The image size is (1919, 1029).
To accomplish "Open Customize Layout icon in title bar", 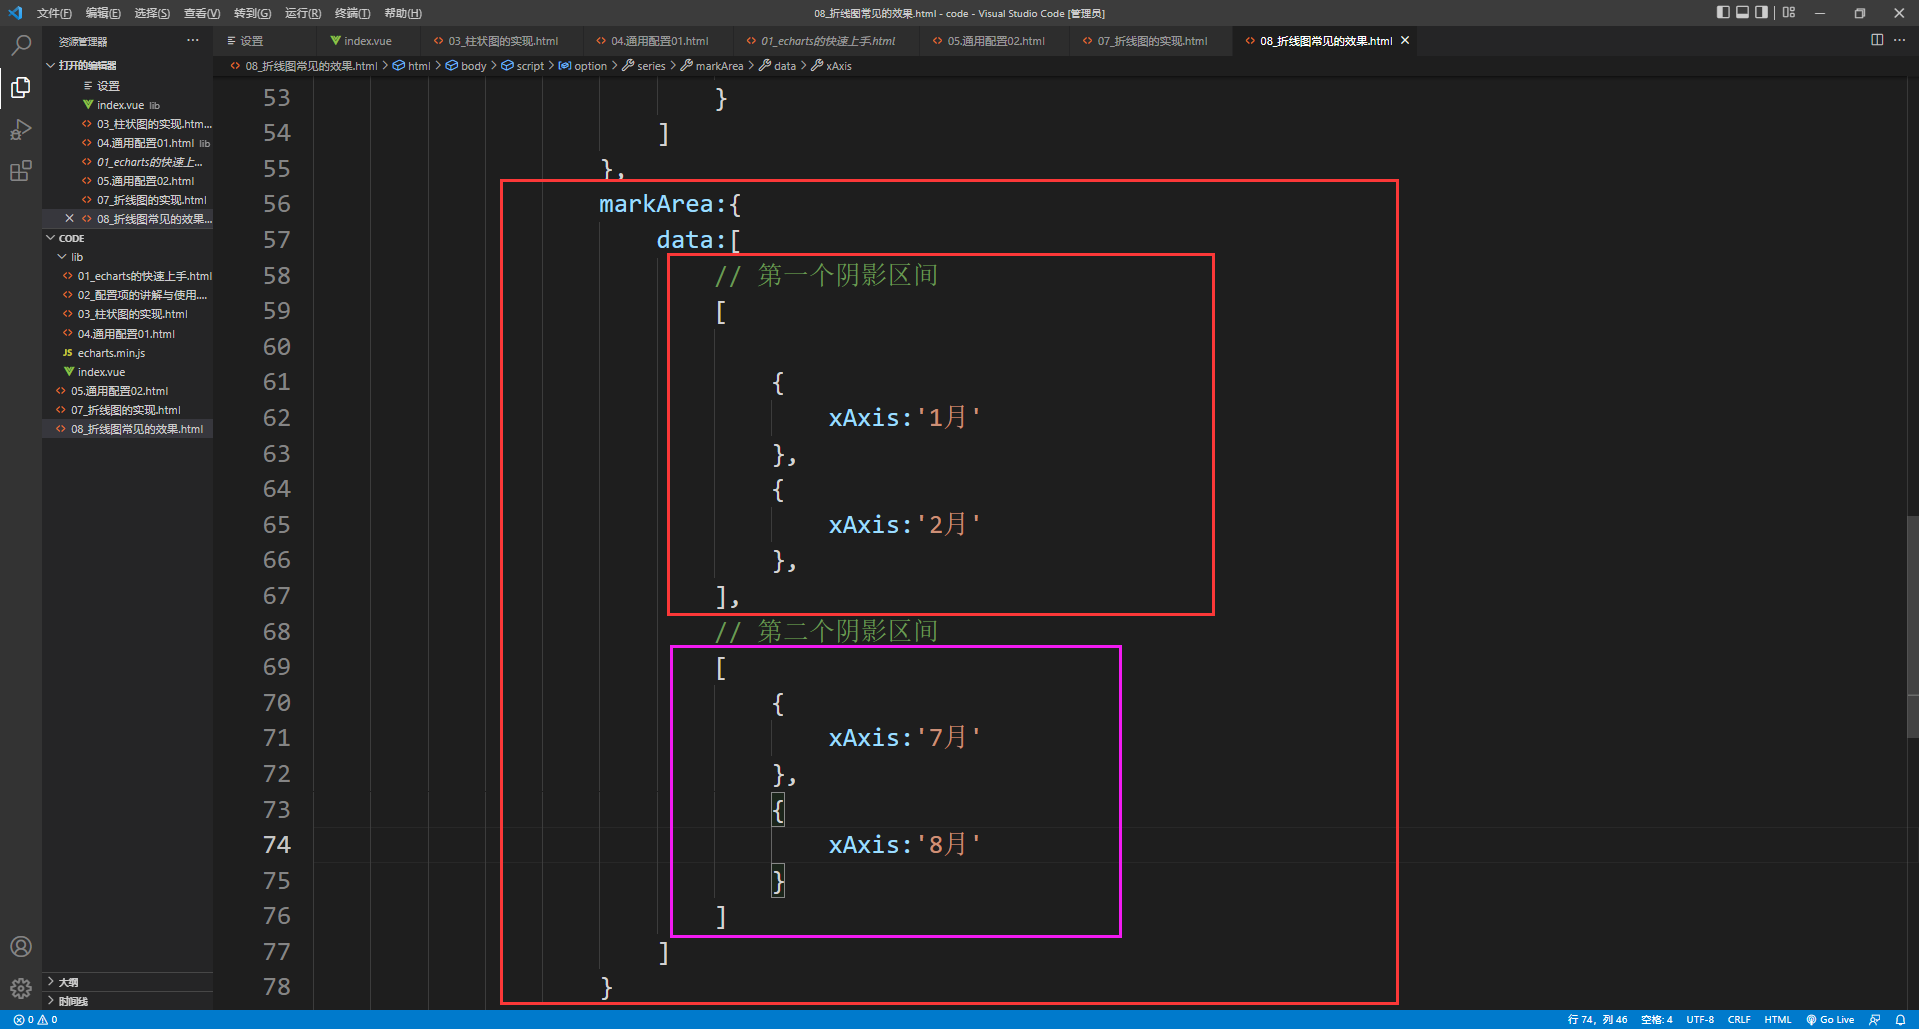I will click(1789, 13).
